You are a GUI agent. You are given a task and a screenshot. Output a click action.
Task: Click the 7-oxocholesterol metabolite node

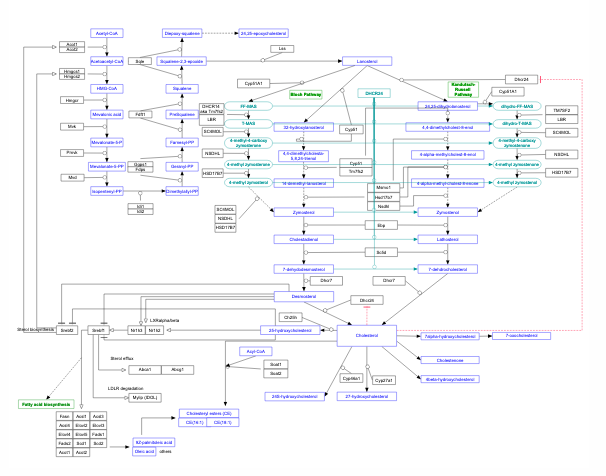(x=527, y=336)
